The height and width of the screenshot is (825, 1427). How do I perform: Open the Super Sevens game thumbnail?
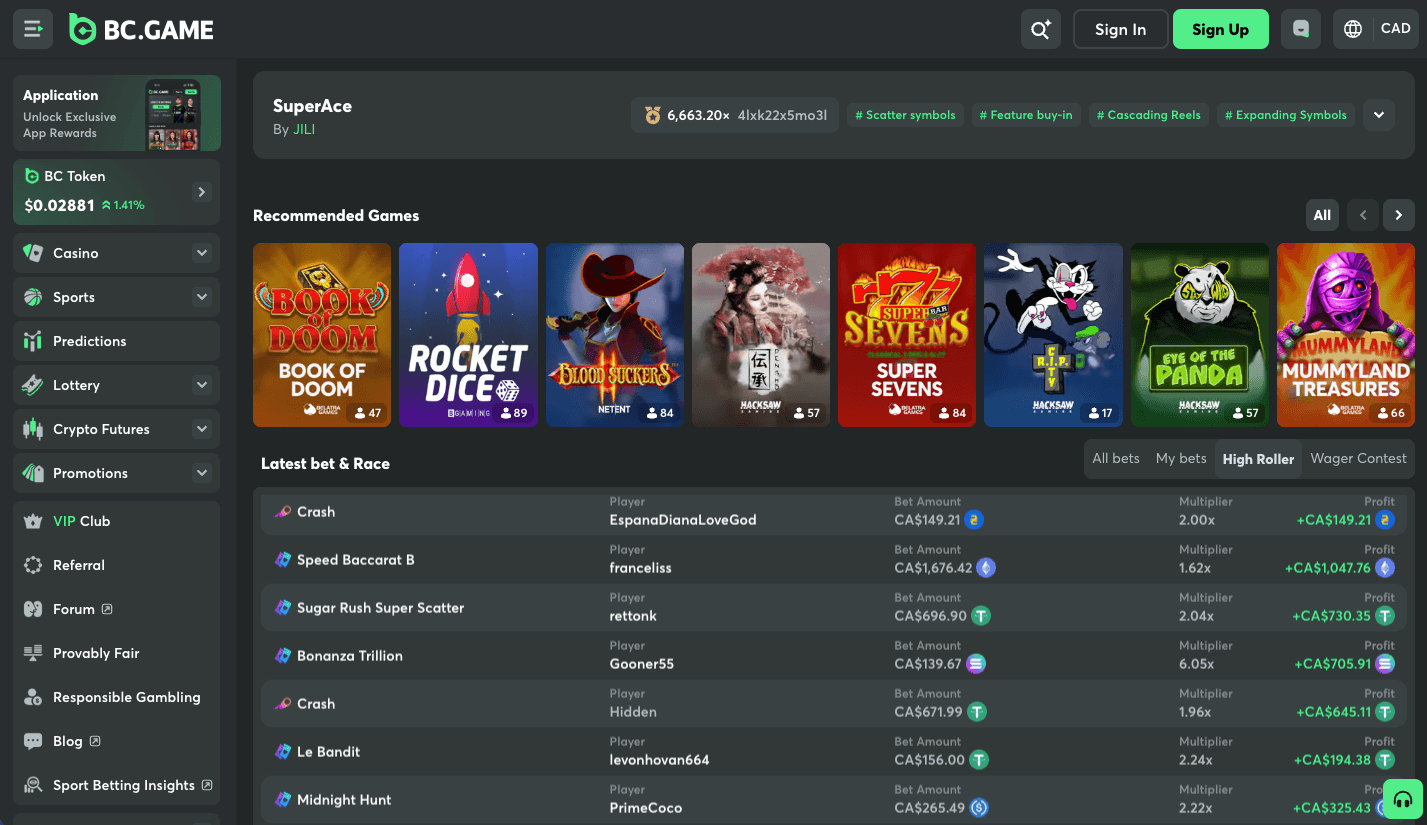[907, 335]
